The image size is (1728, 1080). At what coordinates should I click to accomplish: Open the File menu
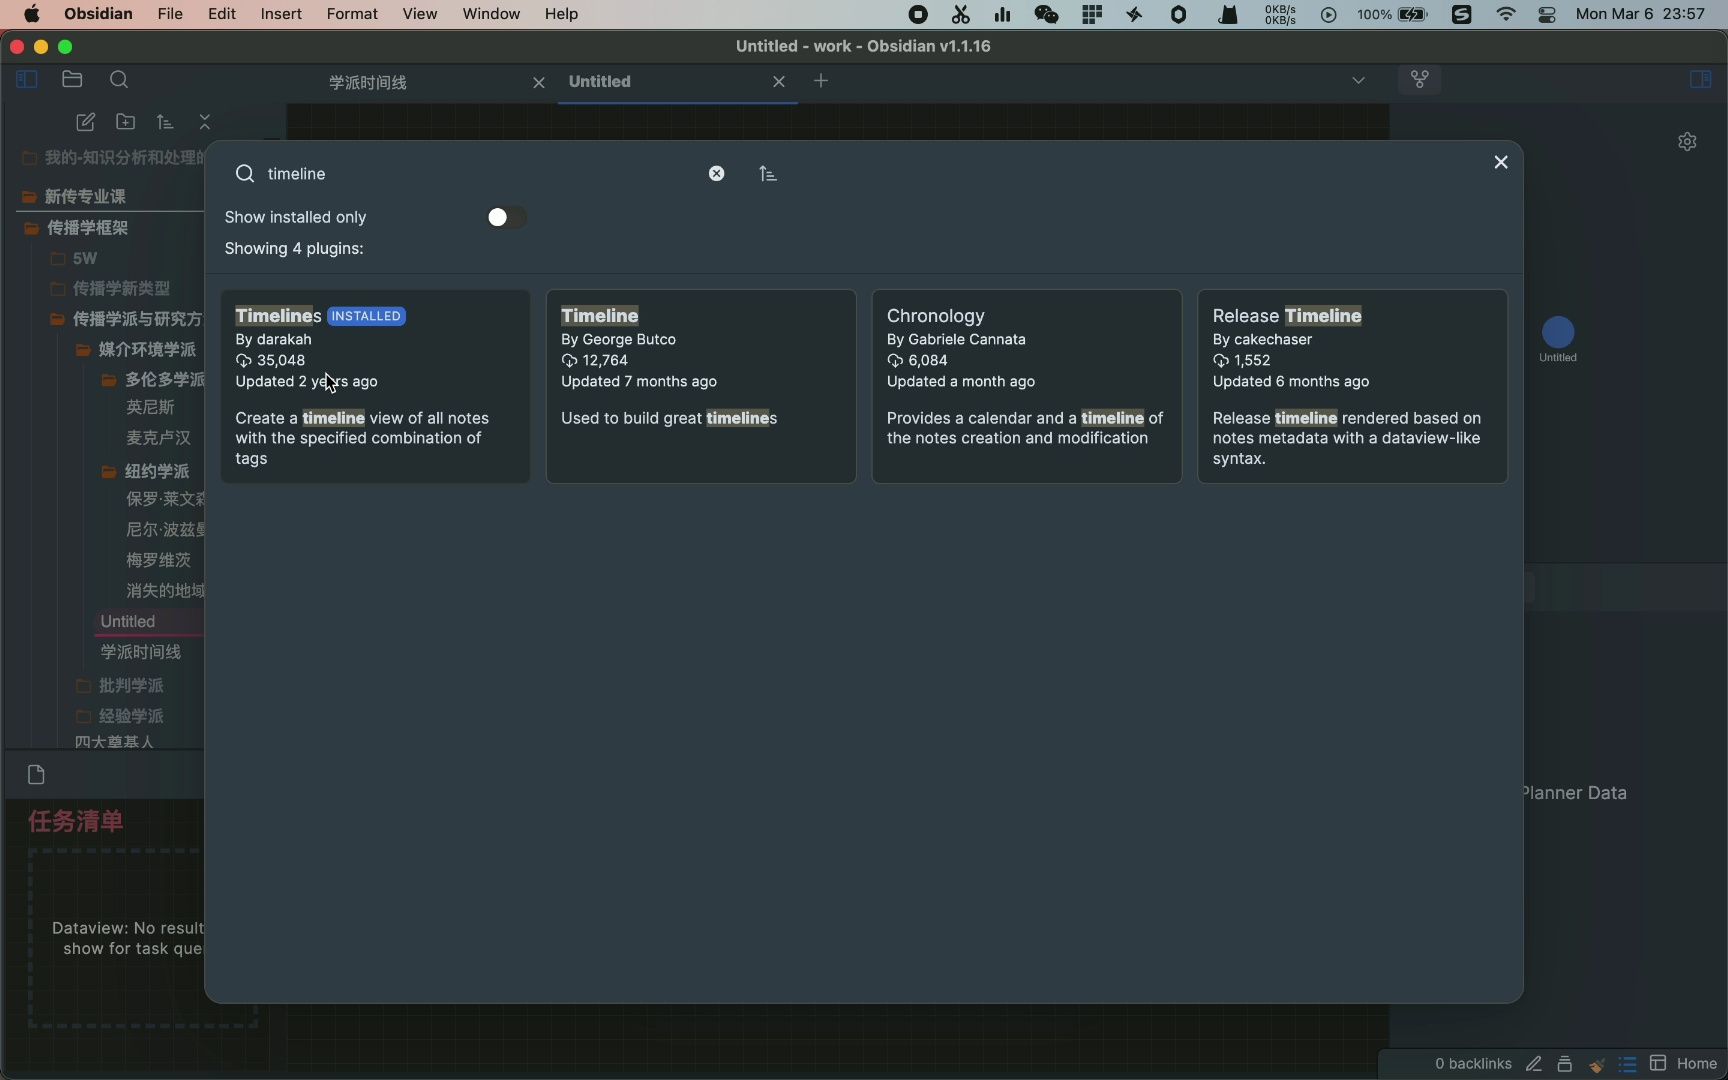[170, 14]
